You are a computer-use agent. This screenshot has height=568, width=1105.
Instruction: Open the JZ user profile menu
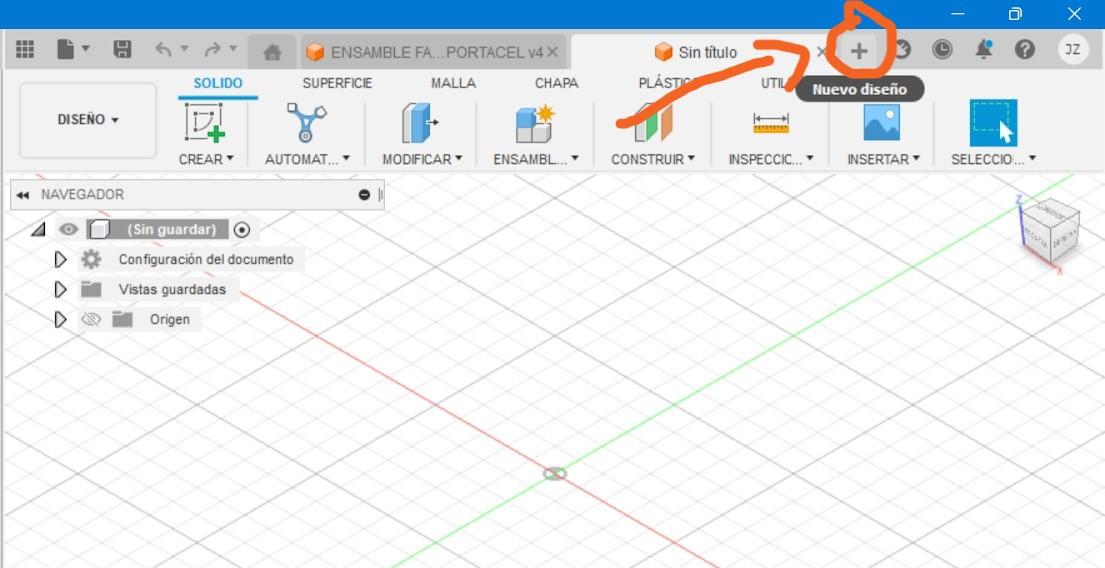pyautogui.click(x=1073, y=49)
